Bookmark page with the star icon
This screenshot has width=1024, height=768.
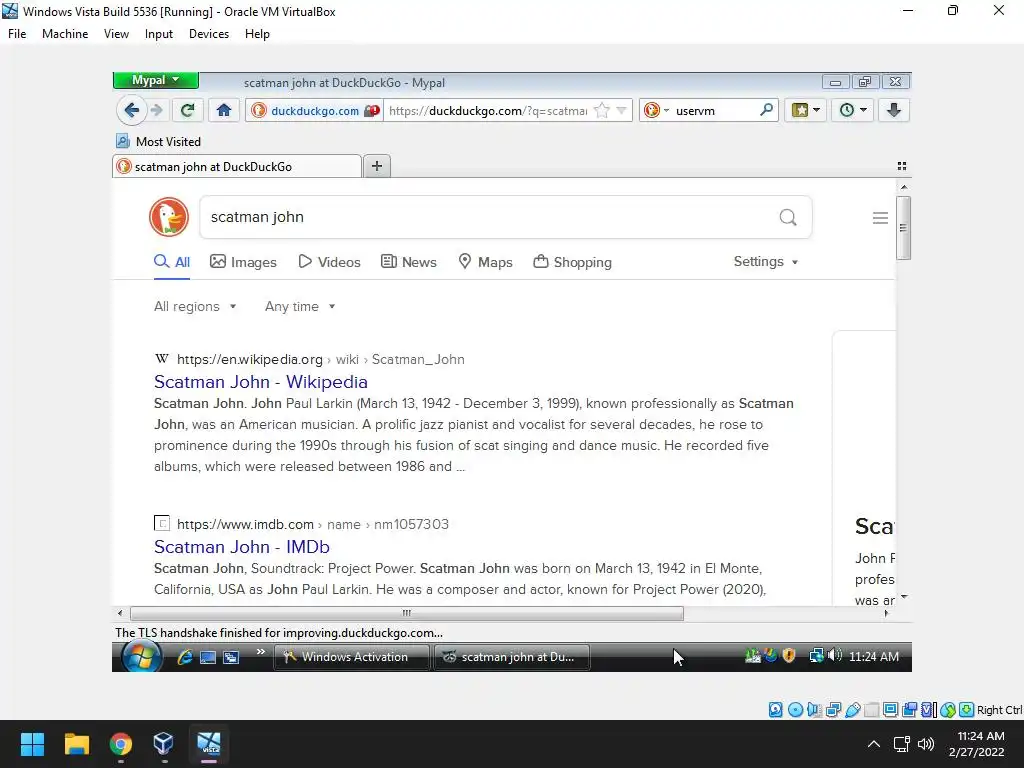tap(601, 110)
